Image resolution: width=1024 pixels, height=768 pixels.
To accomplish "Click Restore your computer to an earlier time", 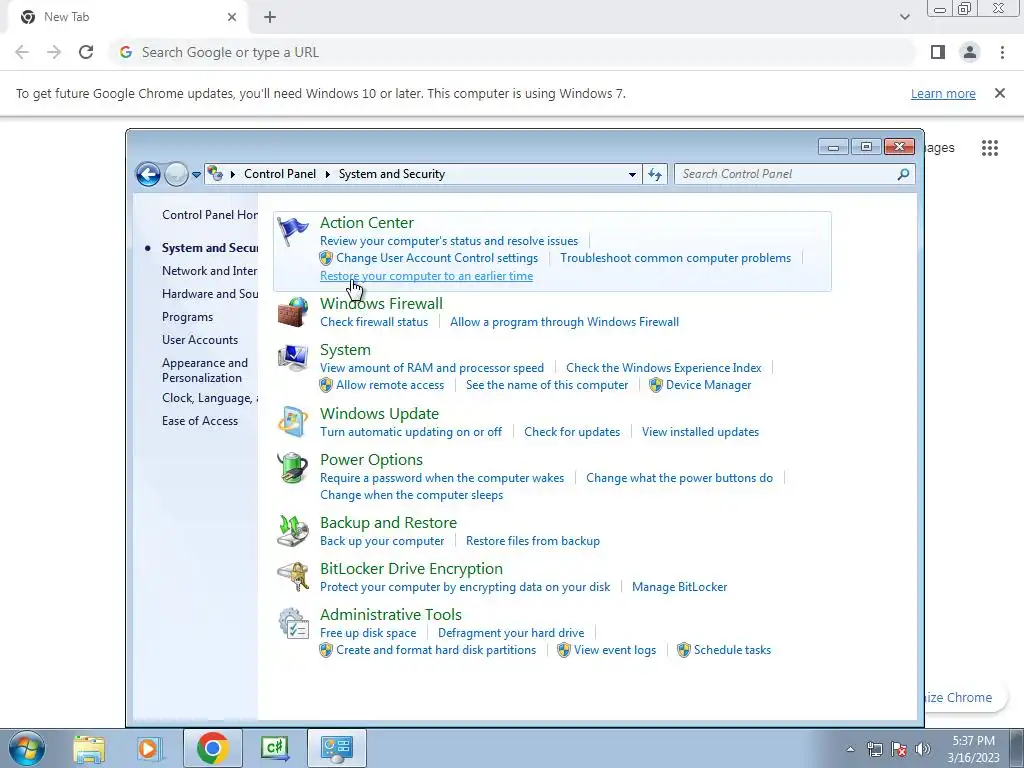I will coord(426,276).
